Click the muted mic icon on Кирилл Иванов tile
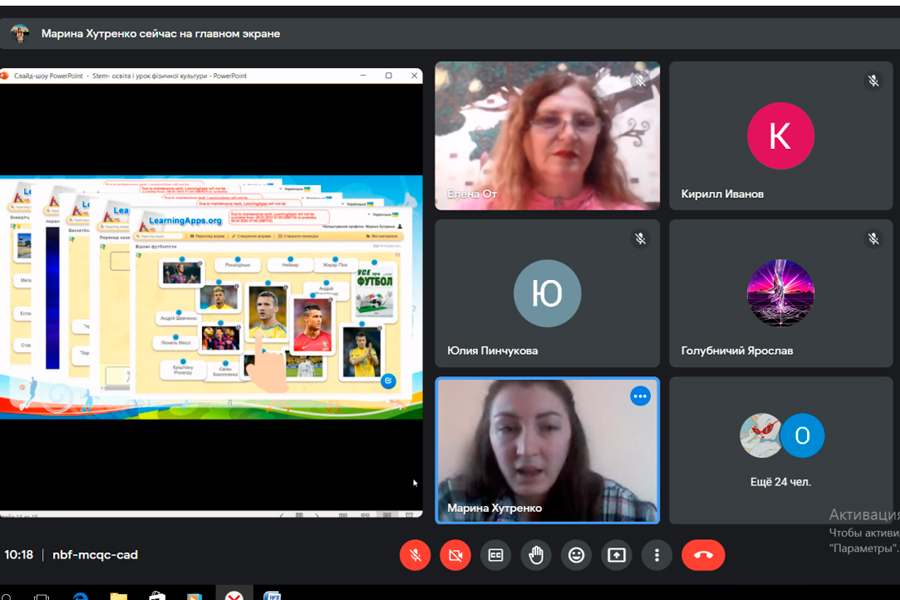900x600 pixels. click(873, 81)
